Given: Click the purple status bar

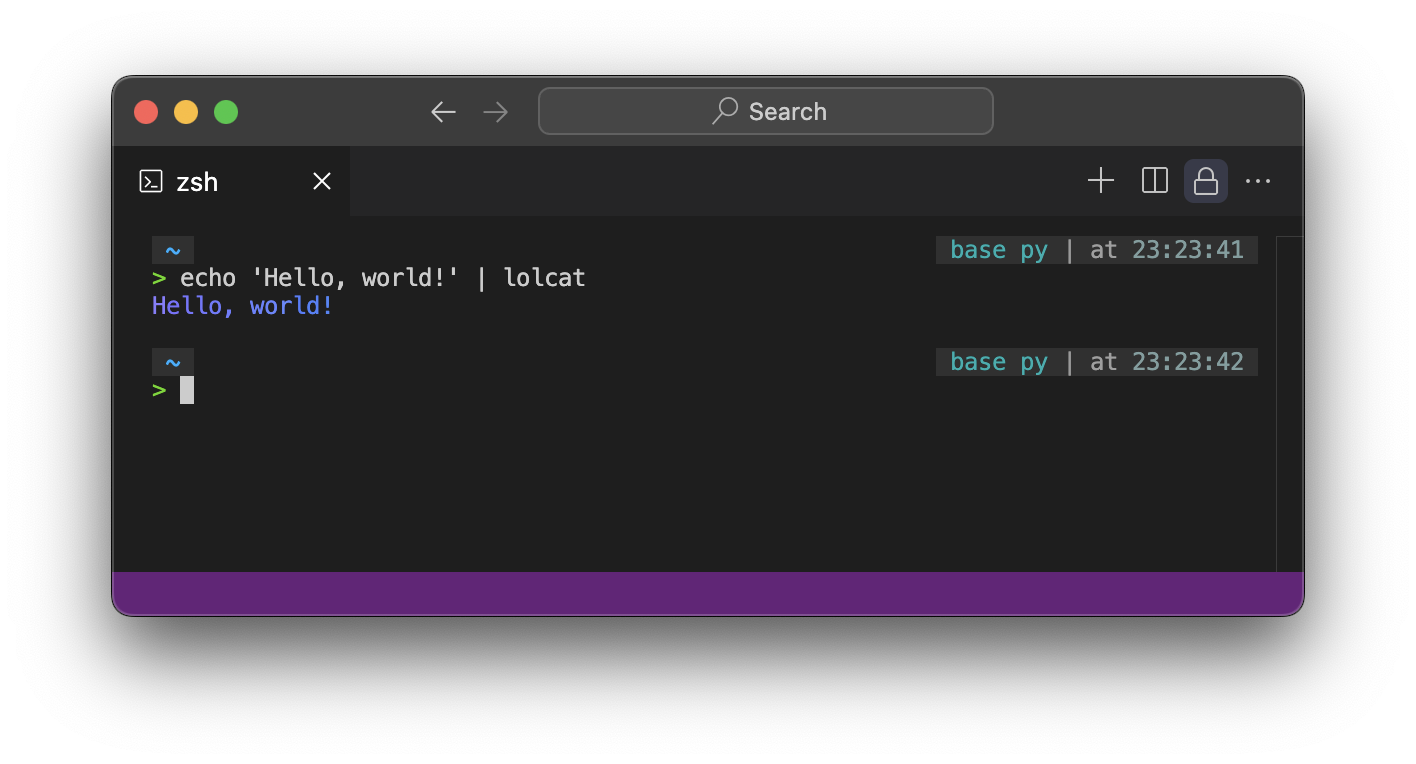Looking at the screenshot, I should pyautogui.click(x=708, y=593).
